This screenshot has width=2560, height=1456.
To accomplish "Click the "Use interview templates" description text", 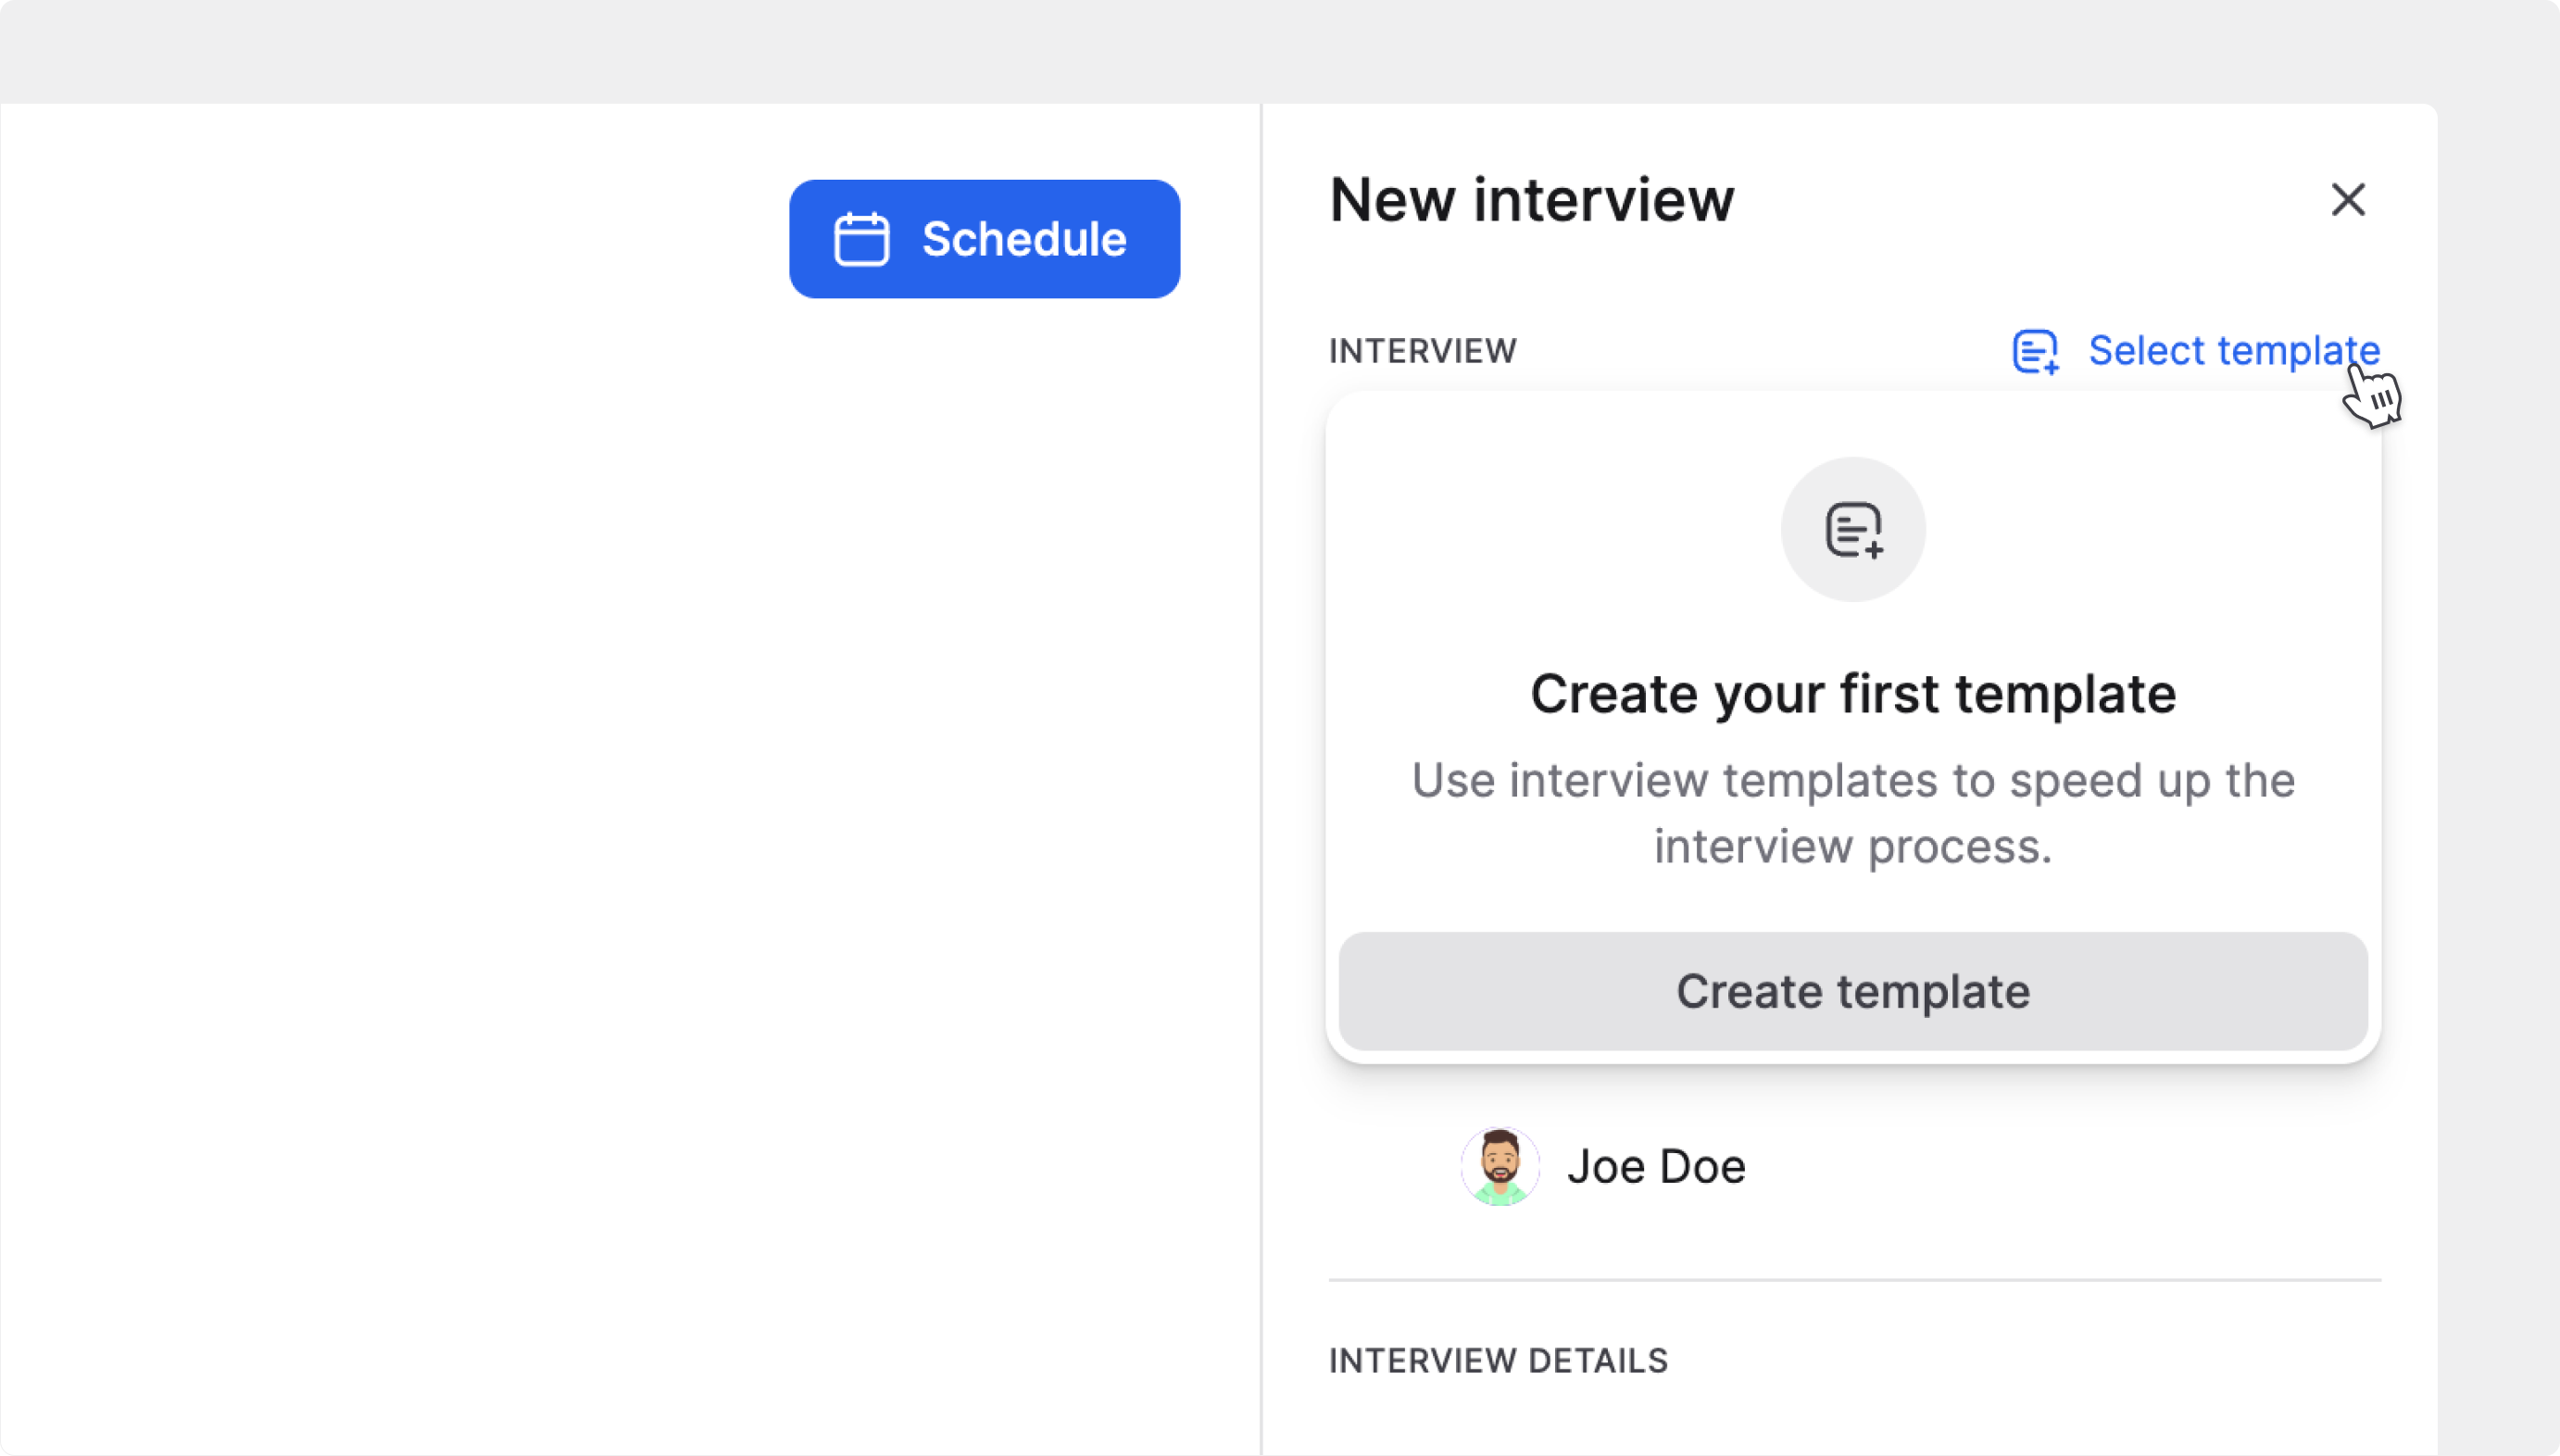I will [x=1852, y=781].
